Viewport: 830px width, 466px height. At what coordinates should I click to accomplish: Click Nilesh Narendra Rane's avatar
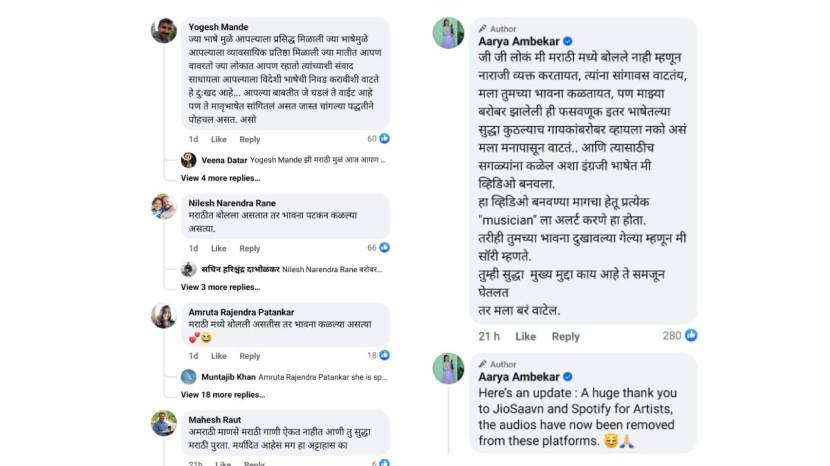(164, 206)
